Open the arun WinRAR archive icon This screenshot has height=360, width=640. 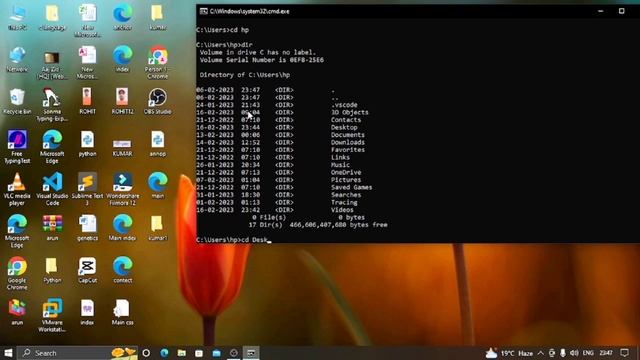pos(52,228)
